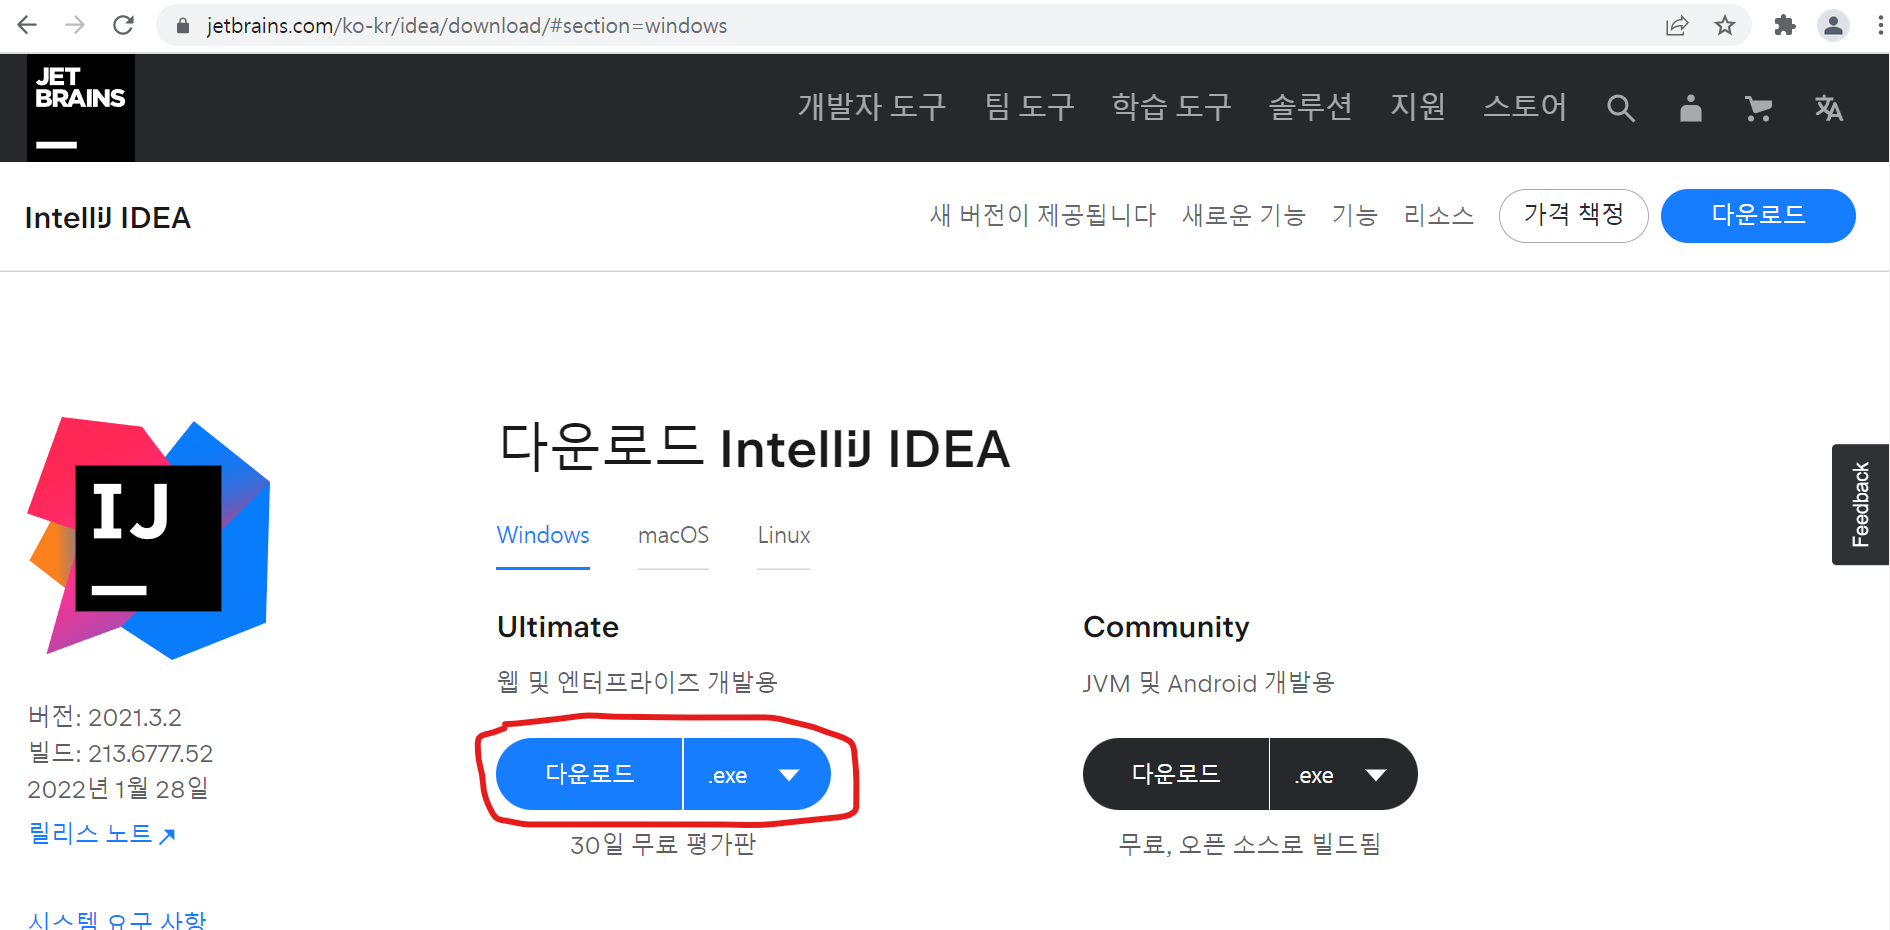Expand Community .exe format dropdown
The image size is (1890, 930).
1344,774
